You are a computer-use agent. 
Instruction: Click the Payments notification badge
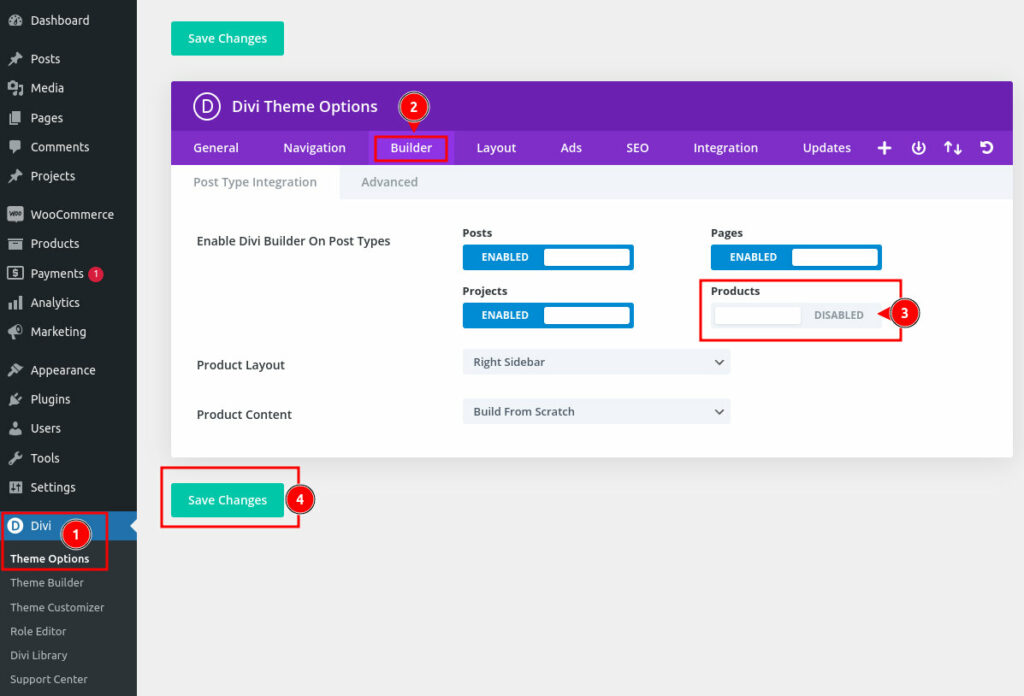pyautogui.click(x=96, y=274)
